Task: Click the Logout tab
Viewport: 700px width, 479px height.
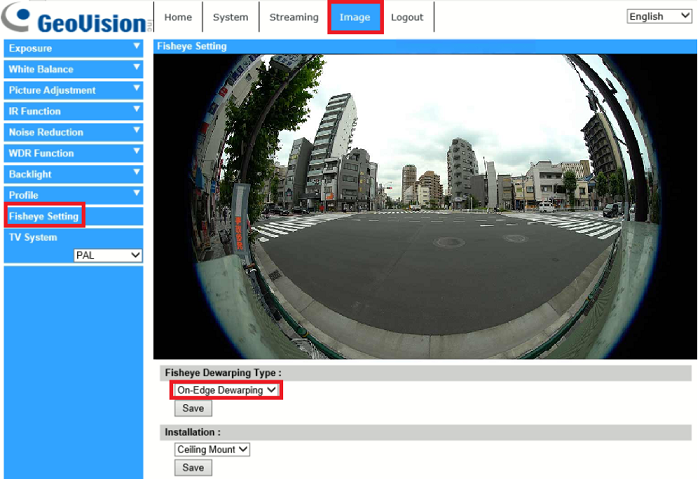Action: pos(407,17)
